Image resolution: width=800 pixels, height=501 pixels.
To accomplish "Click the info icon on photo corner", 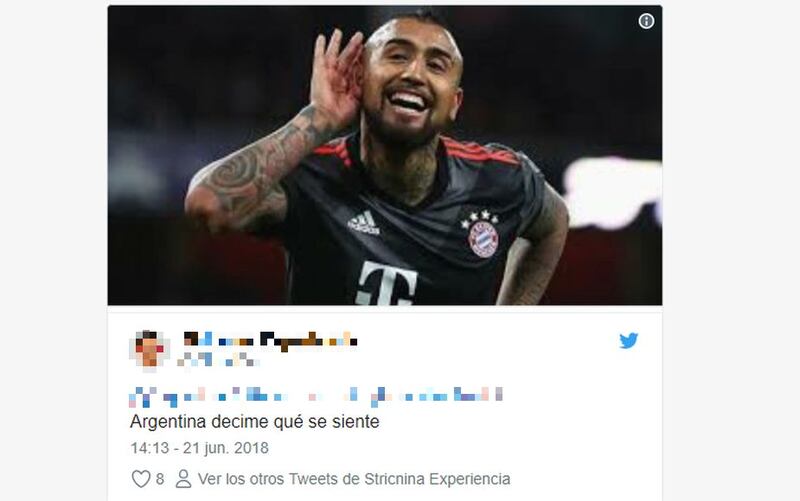I will (646, 21).
